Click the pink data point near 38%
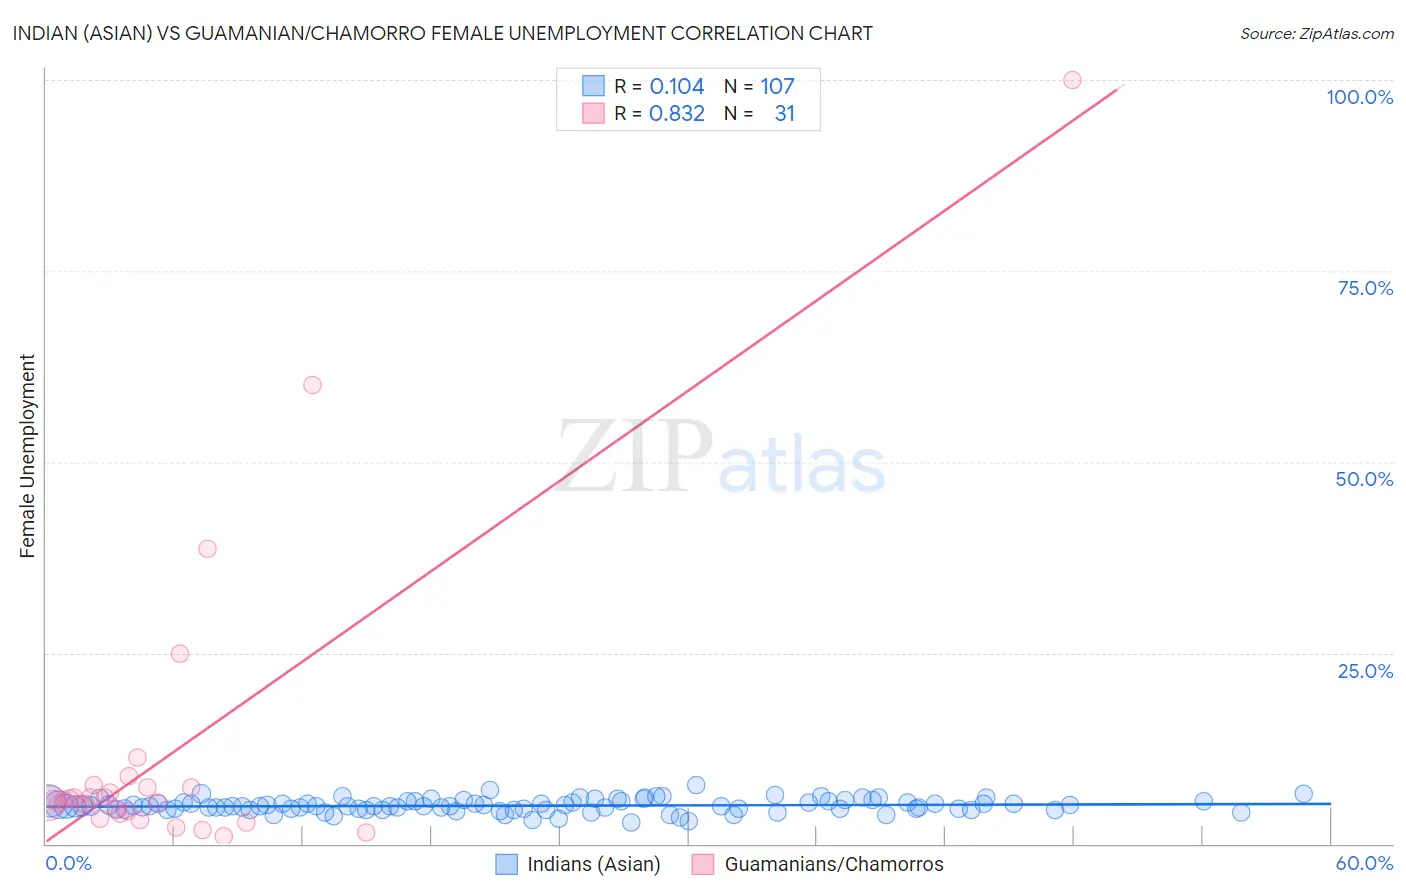The height and width of the screenshot is (892, 1406). coord(207,548)
